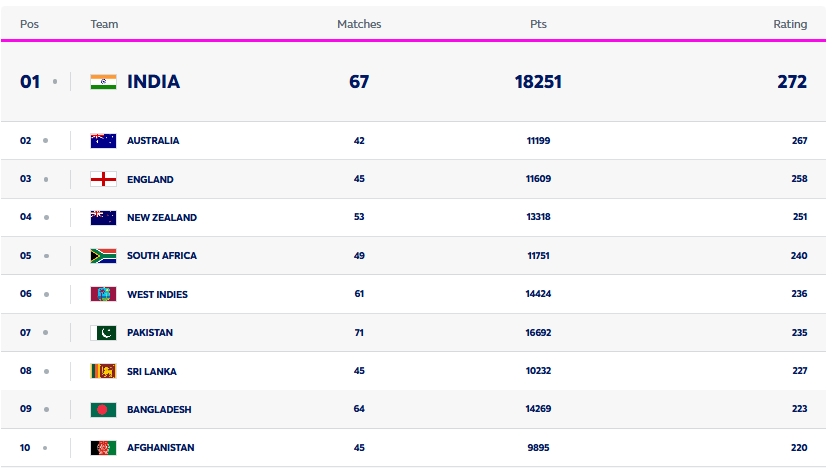Click the Pts column header
This screenshot has width=829, height=468.
coord(538,24)
